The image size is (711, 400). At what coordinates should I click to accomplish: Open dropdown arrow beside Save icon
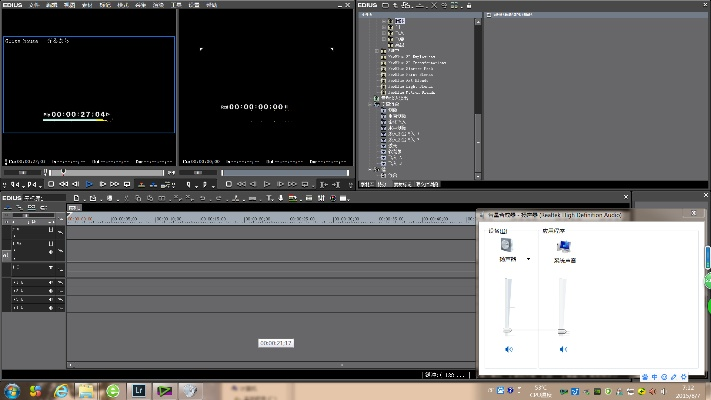click(116, 199)
